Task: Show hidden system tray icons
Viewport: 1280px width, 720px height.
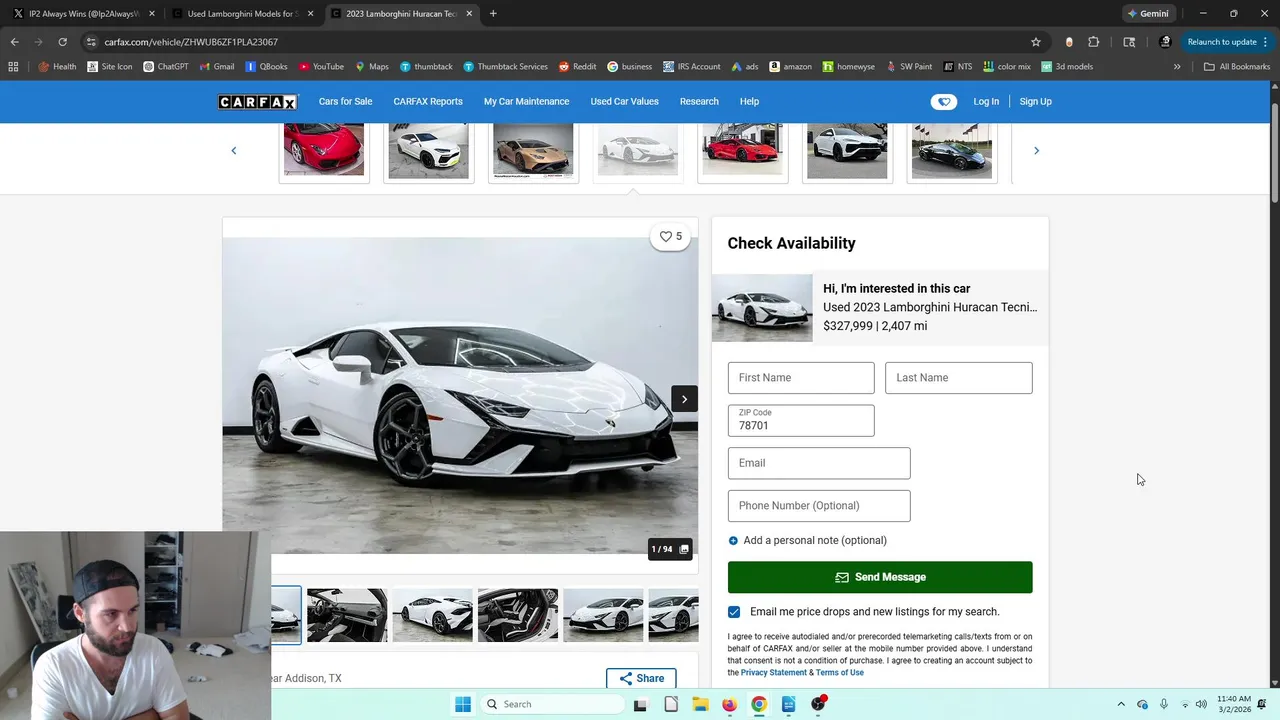Action: coord(1121,704)
